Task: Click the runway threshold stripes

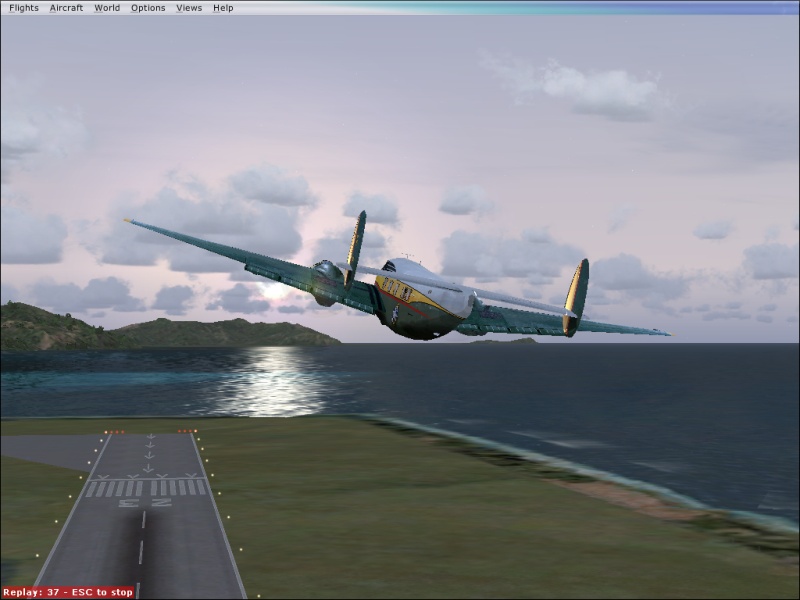Action: coord(147,487)
